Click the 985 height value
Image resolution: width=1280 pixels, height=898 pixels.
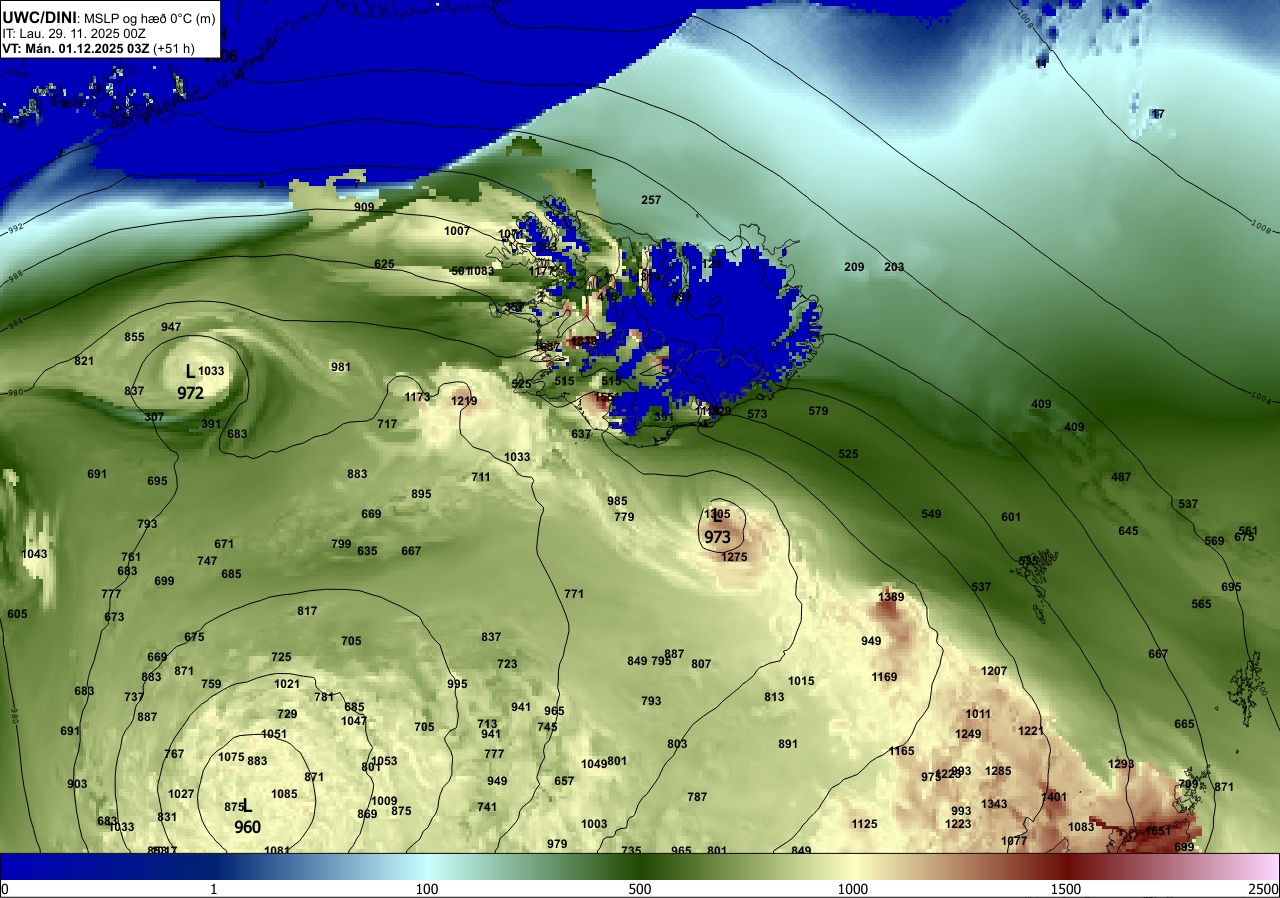(x=617, y=501)
